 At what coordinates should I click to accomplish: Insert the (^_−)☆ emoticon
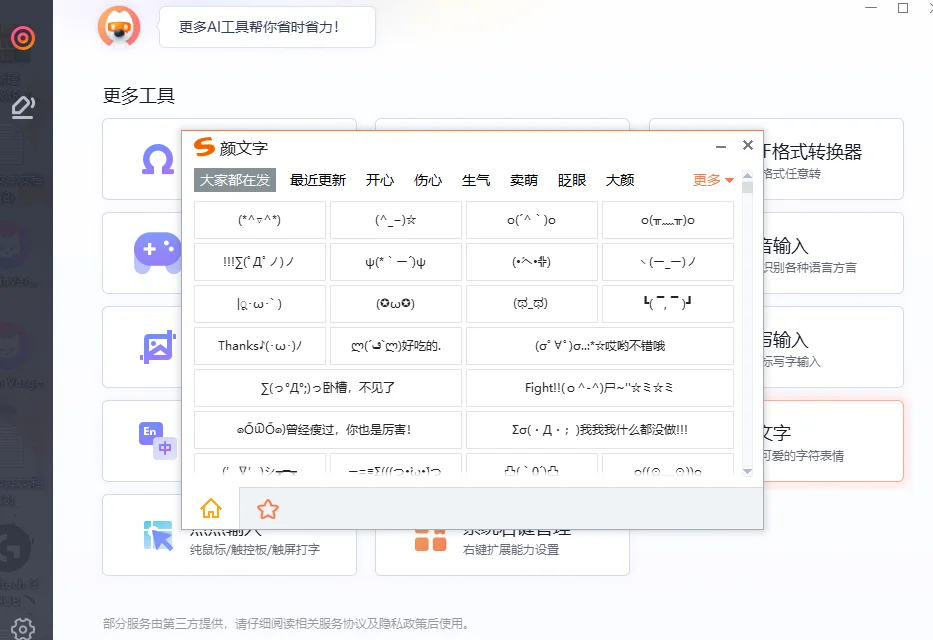(395, 220)
